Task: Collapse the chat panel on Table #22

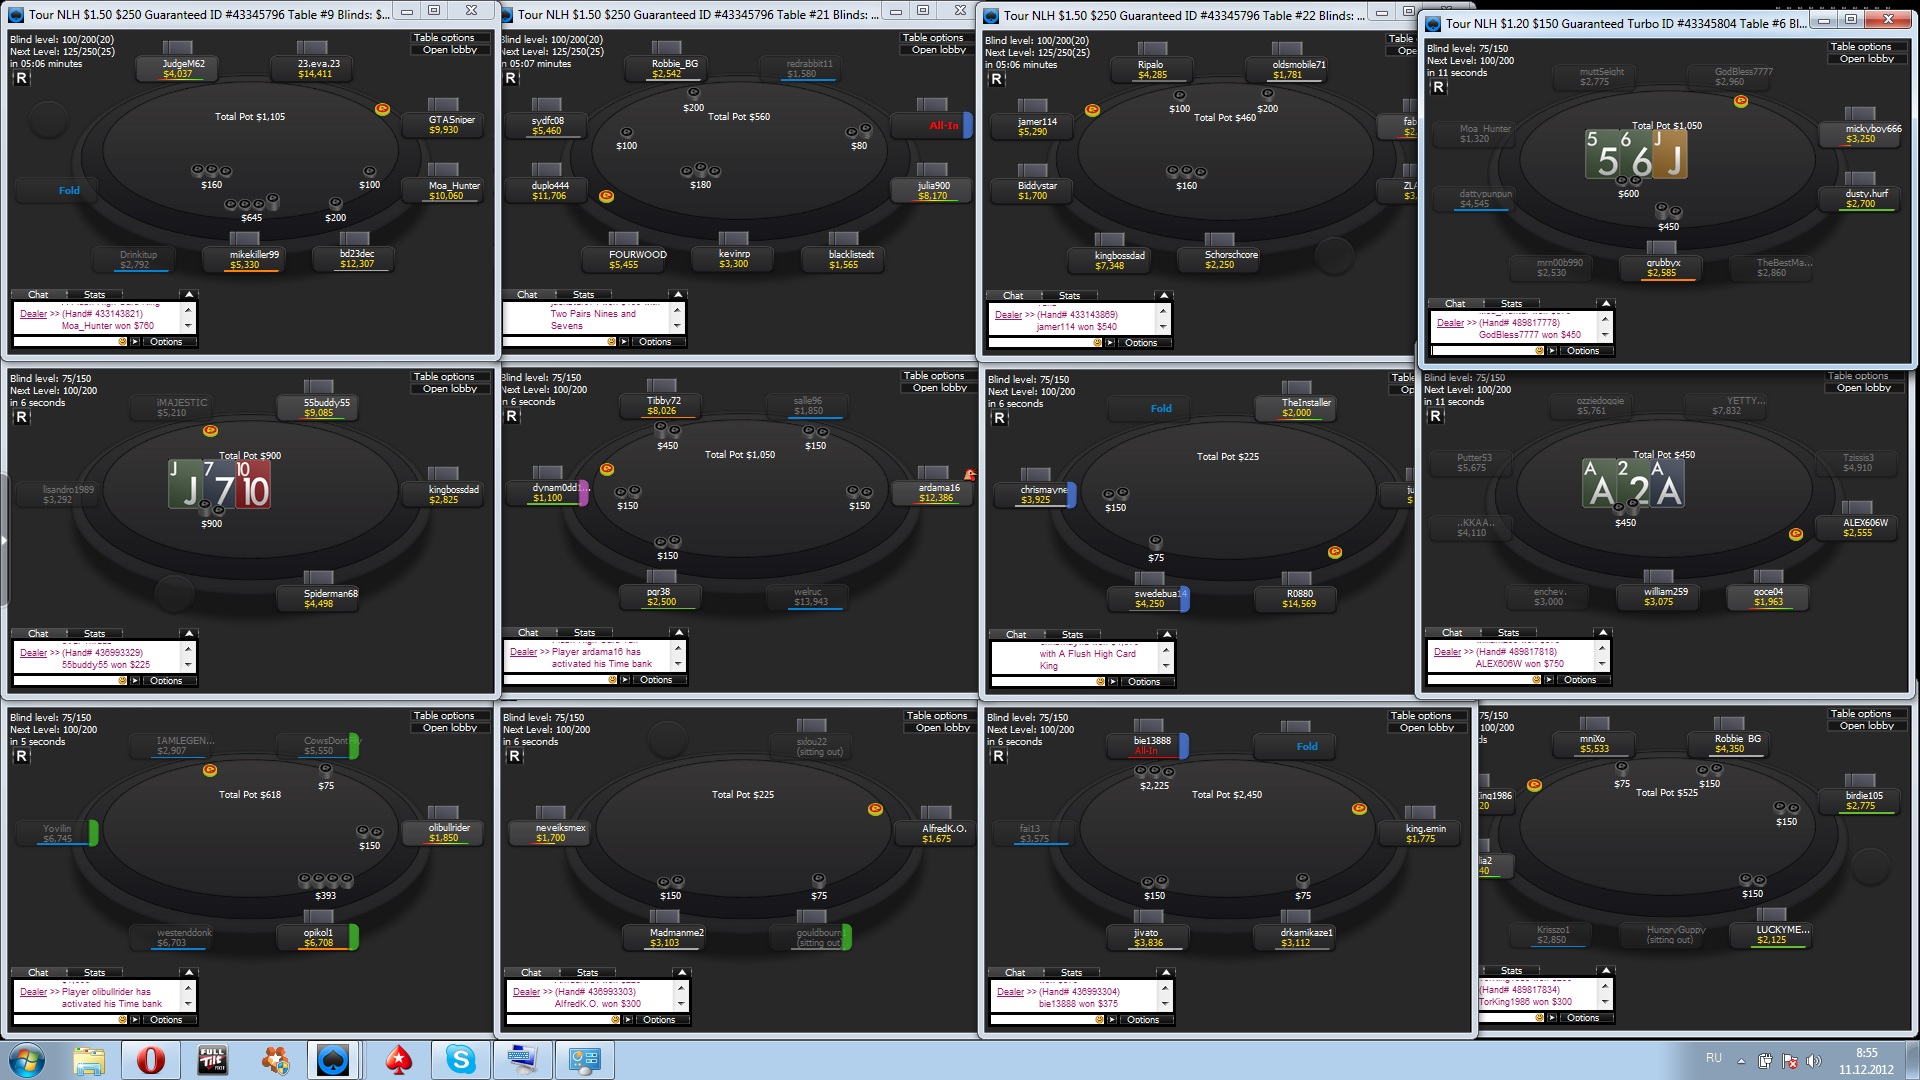Action: 1163,296
